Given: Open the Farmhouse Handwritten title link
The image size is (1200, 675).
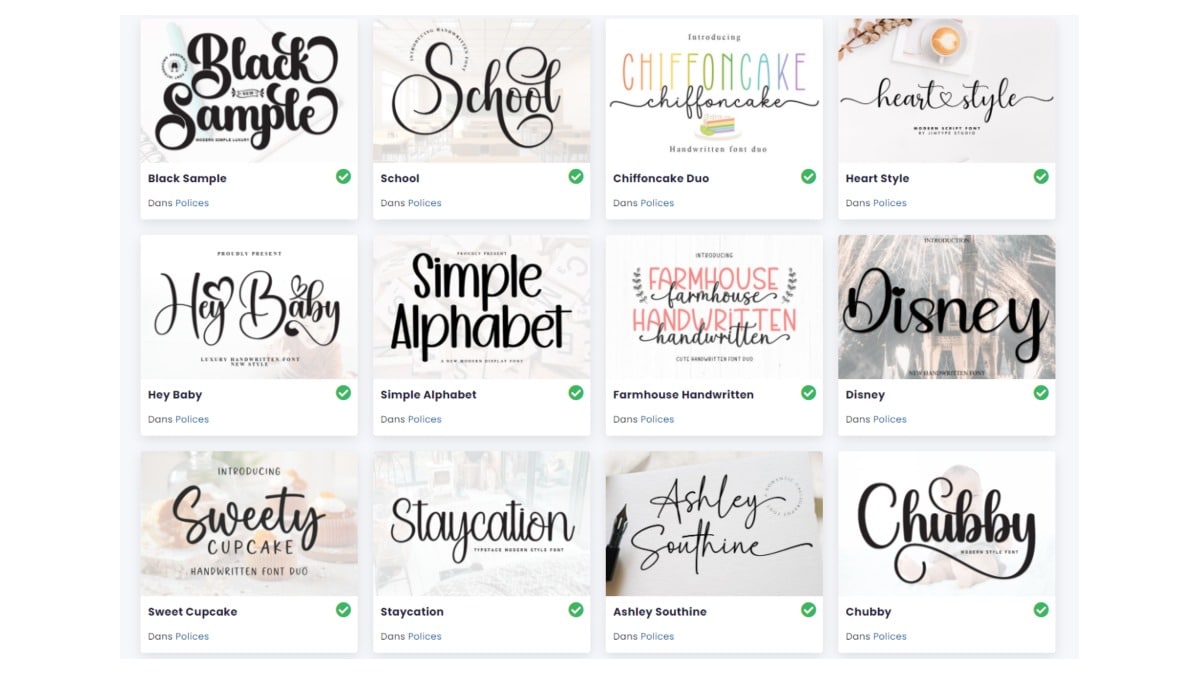Looking at the screenshot, I should [683, 395].
